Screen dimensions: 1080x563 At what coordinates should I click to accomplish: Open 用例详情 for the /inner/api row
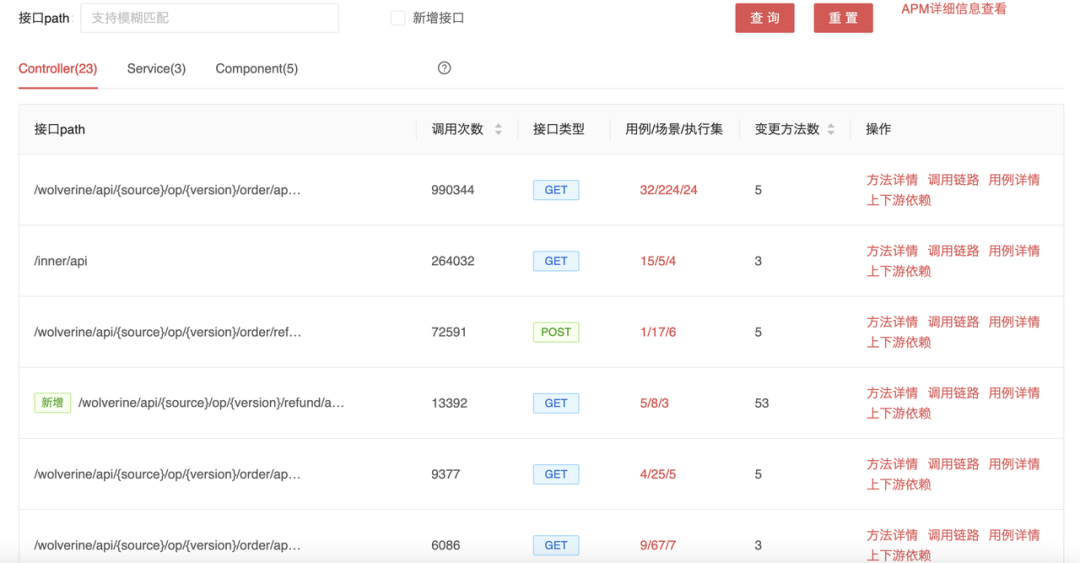pos(1014,251)
